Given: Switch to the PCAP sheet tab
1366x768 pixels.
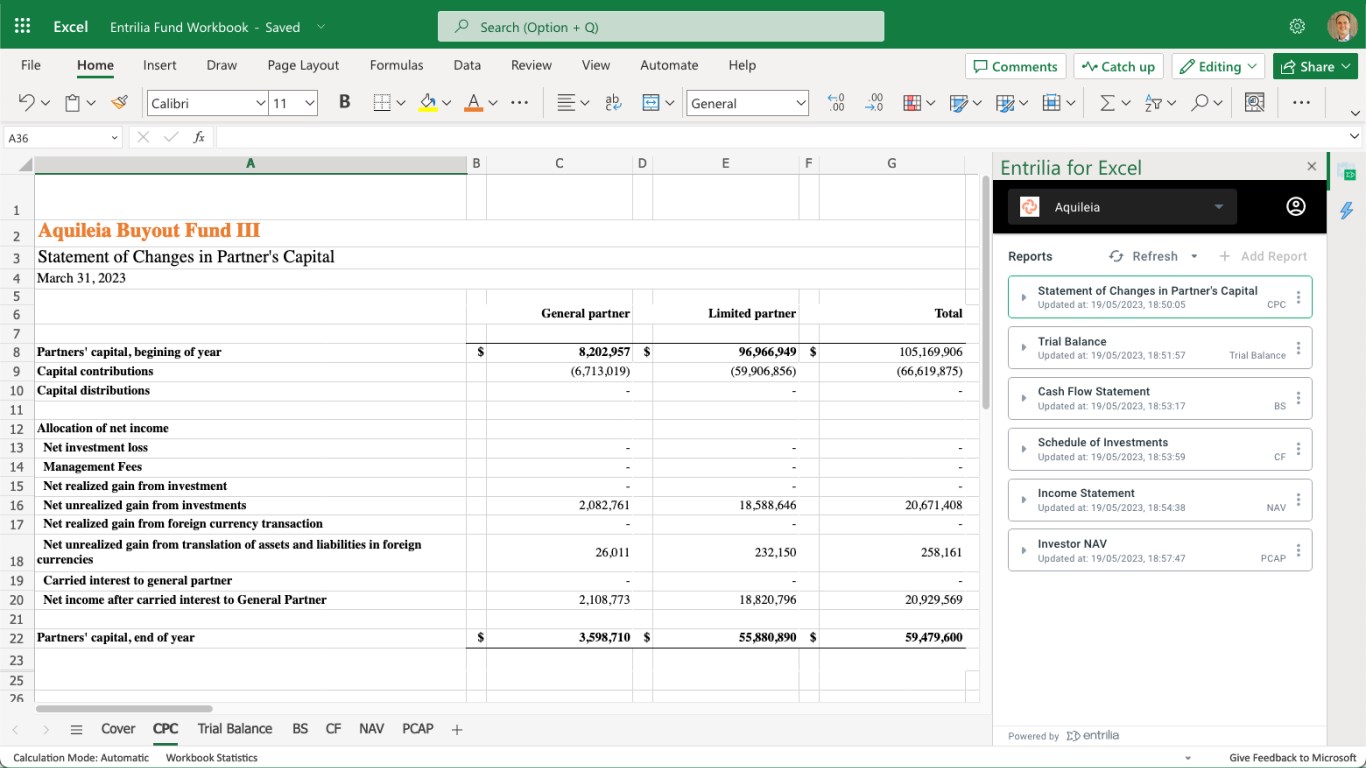Looking at the screenshot, I should (418, 729).
